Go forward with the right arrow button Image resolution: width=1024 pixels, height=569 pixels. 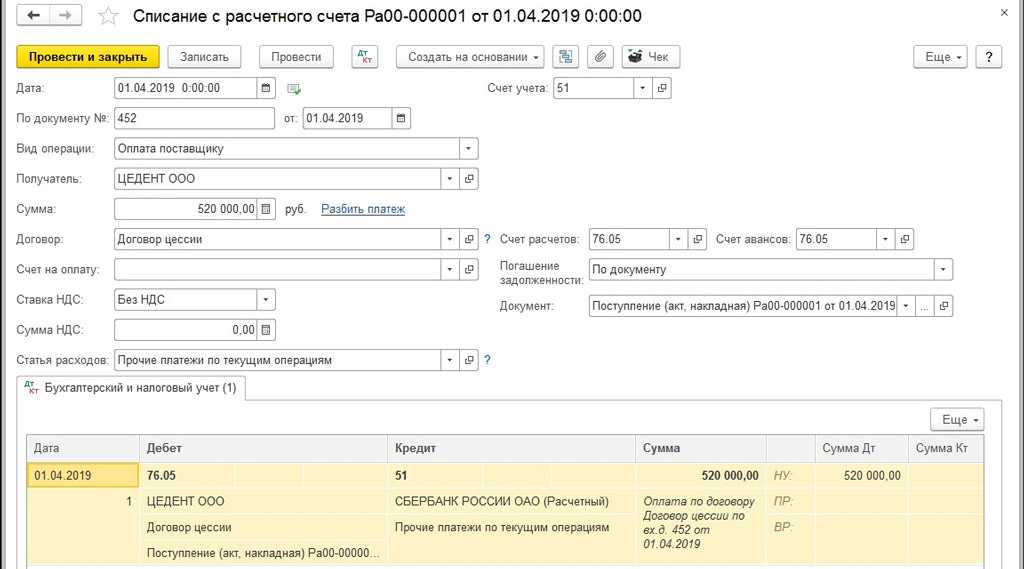coord(65,15)
